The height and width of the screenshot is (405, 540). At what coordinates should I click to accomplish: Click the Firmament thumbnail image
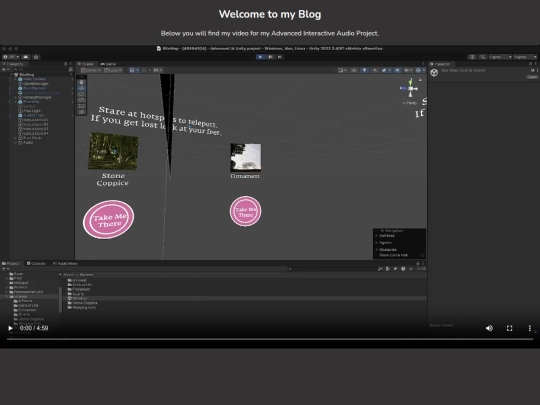coord(246,157)
